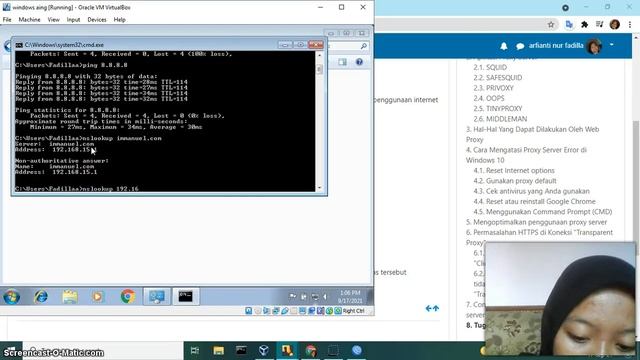Open the notifications bell on the site

point(504,46)
